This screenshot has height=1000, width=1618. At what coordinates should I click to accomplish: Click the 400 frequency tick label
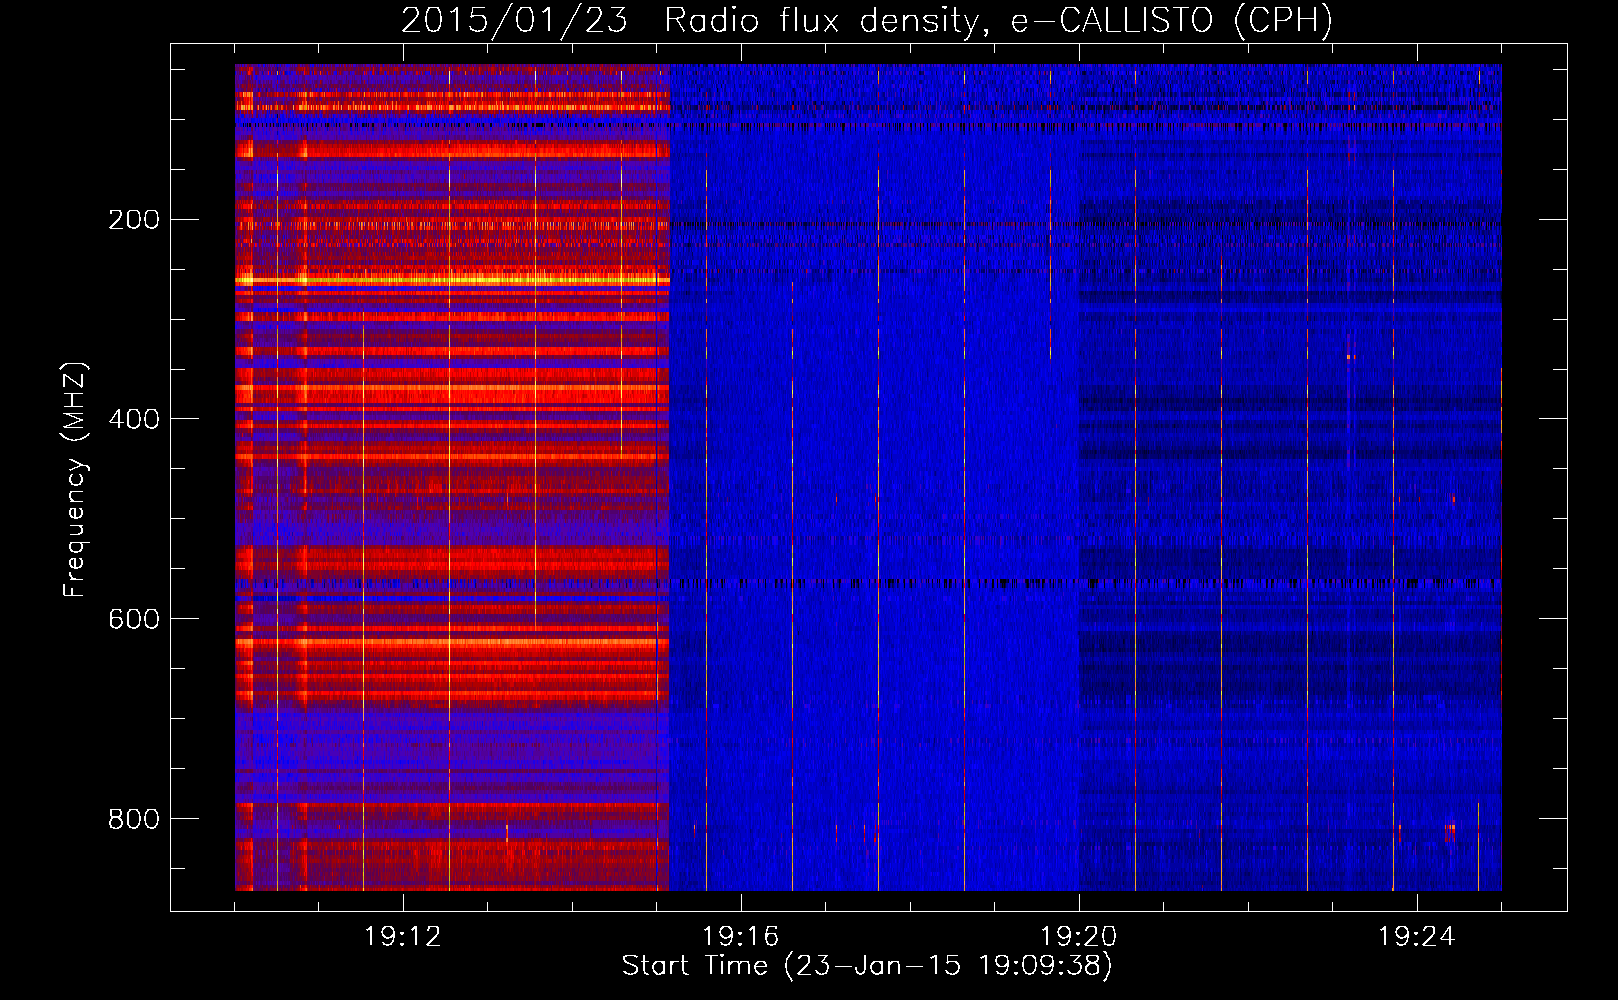134,419
